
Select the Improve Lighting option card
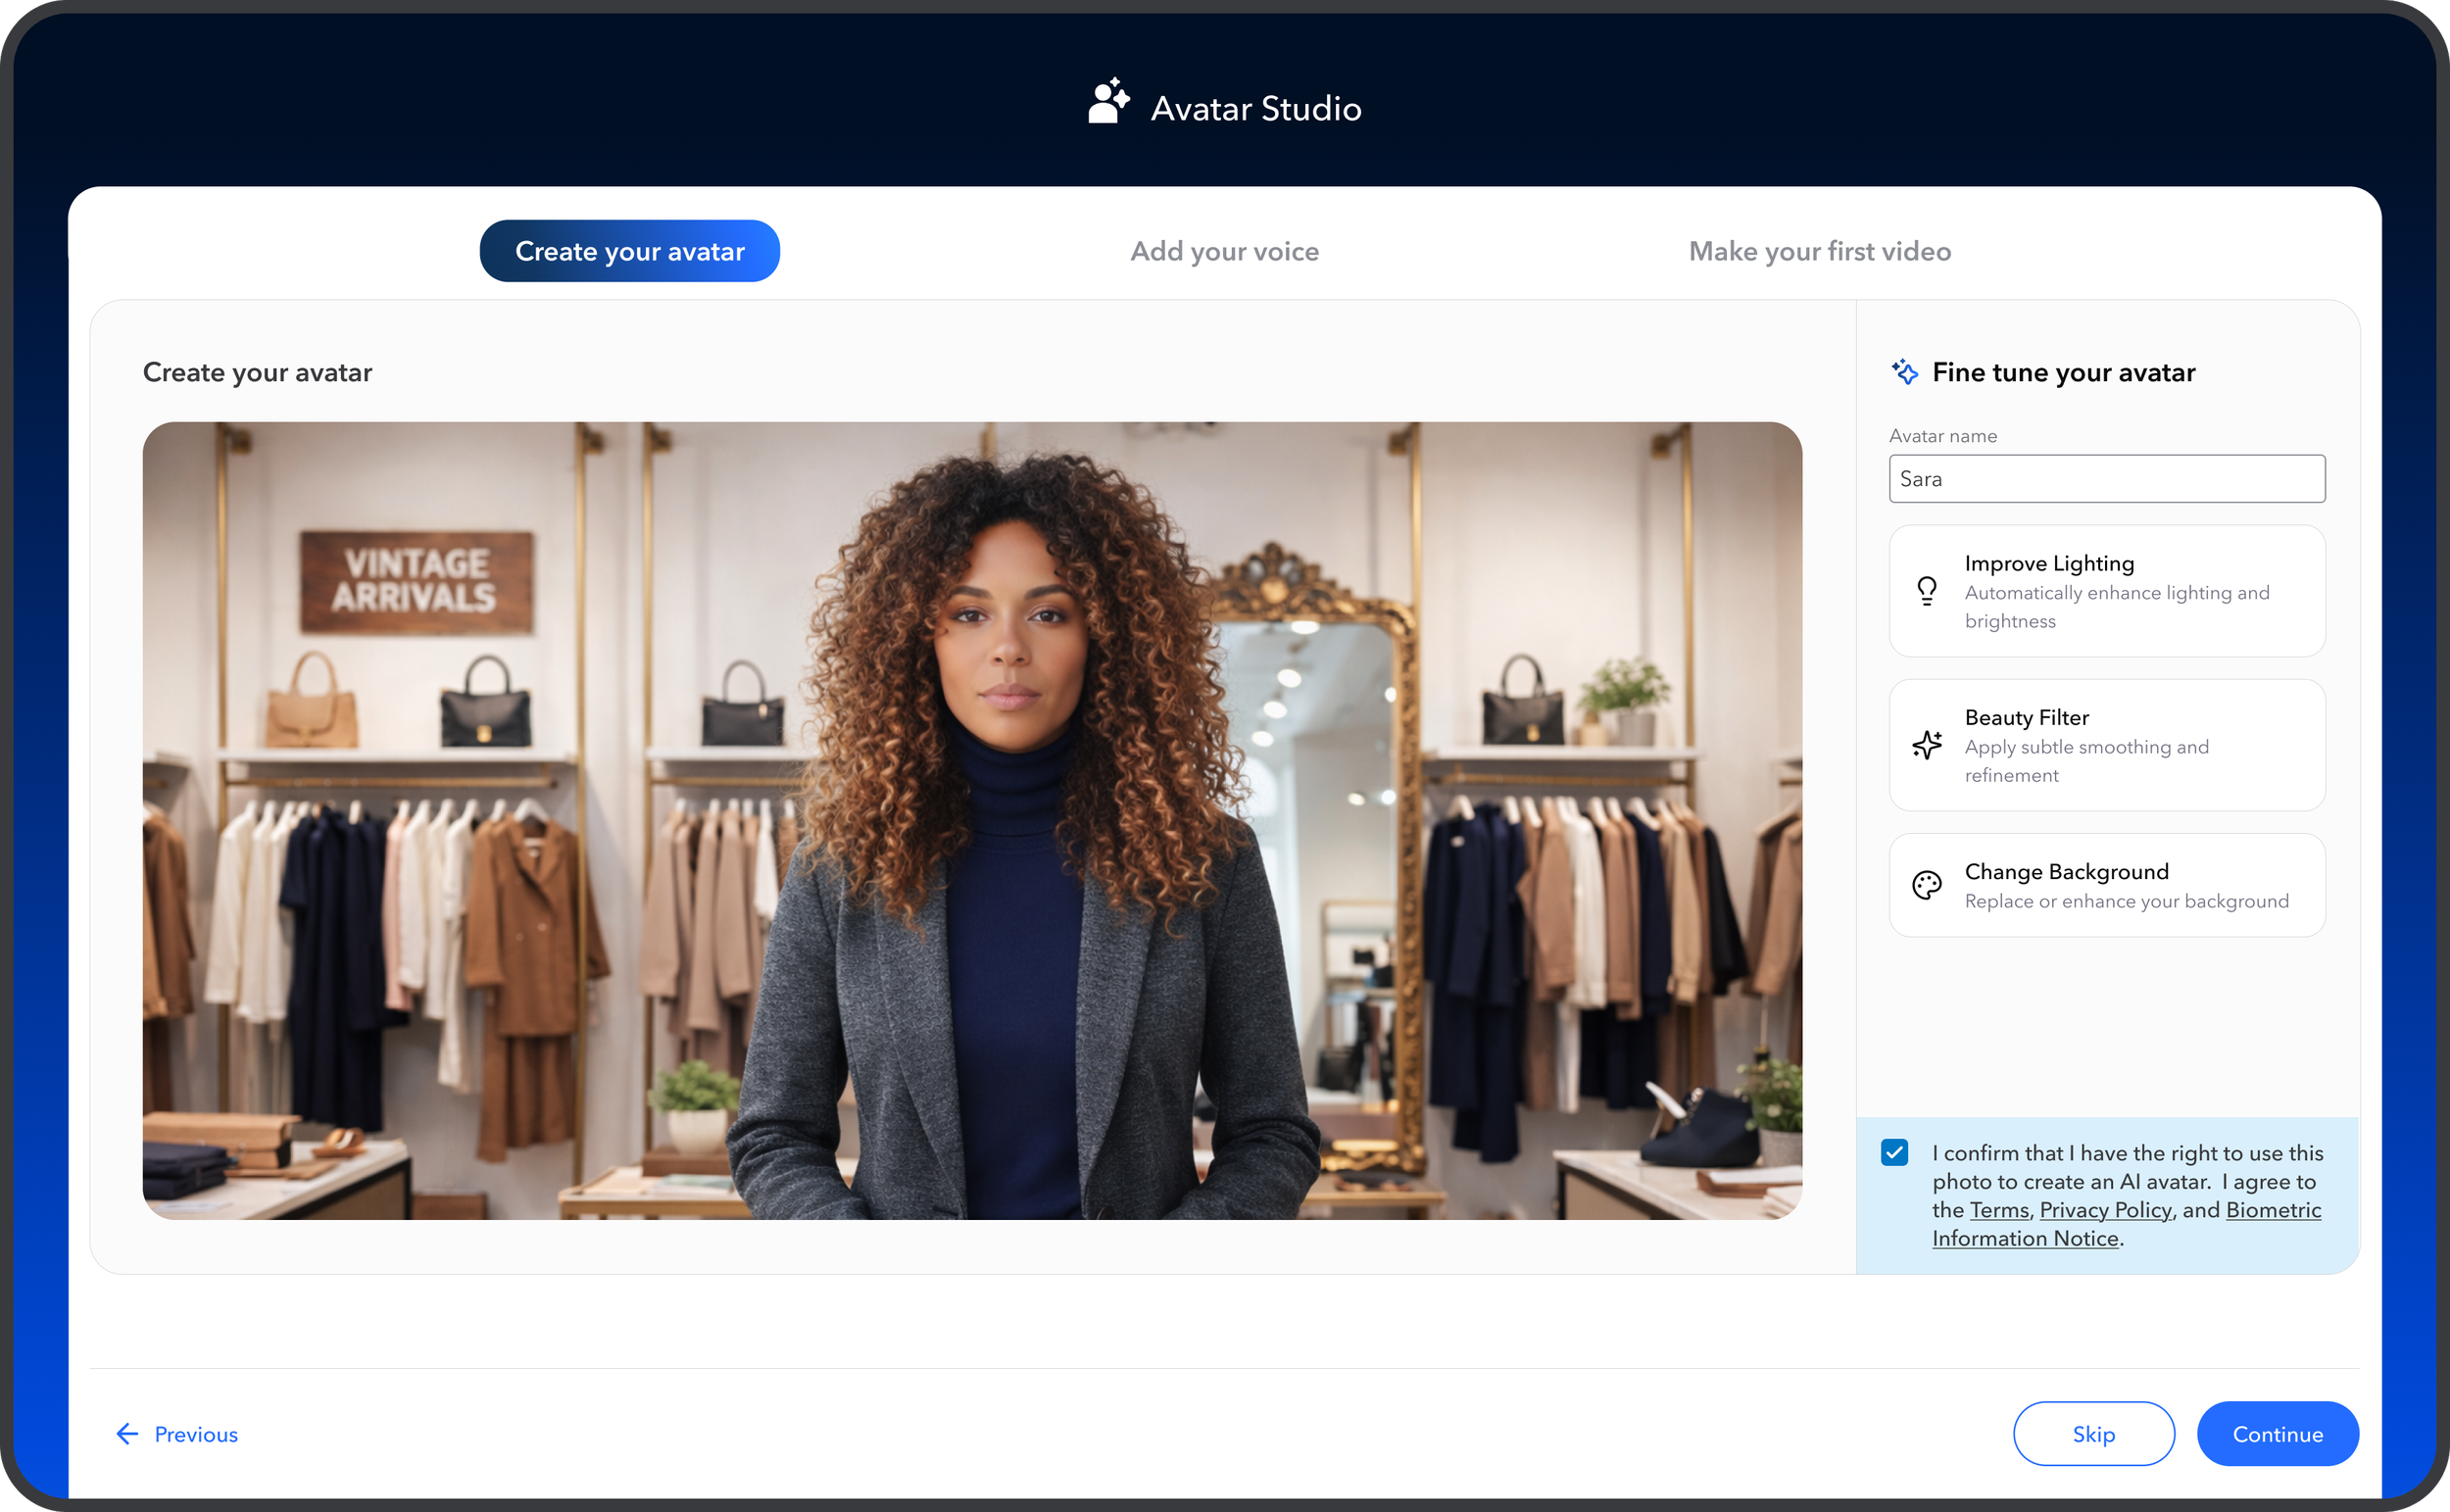tap(2106, 591)
